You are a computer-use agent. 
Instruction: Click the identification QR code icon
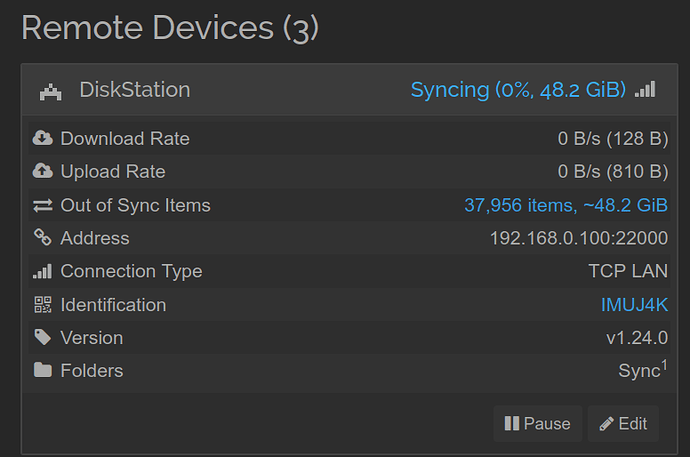(43, 304)
